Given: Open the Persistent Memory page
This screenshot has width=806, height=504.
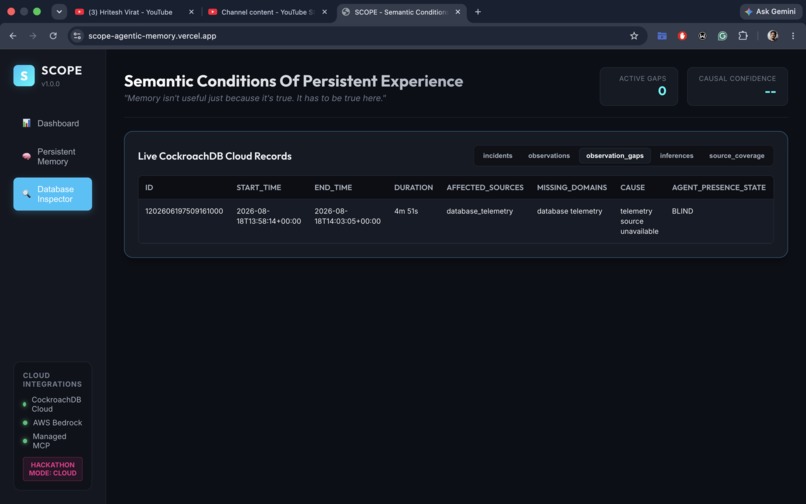Looking at the screenshot, I should point(52,156).
